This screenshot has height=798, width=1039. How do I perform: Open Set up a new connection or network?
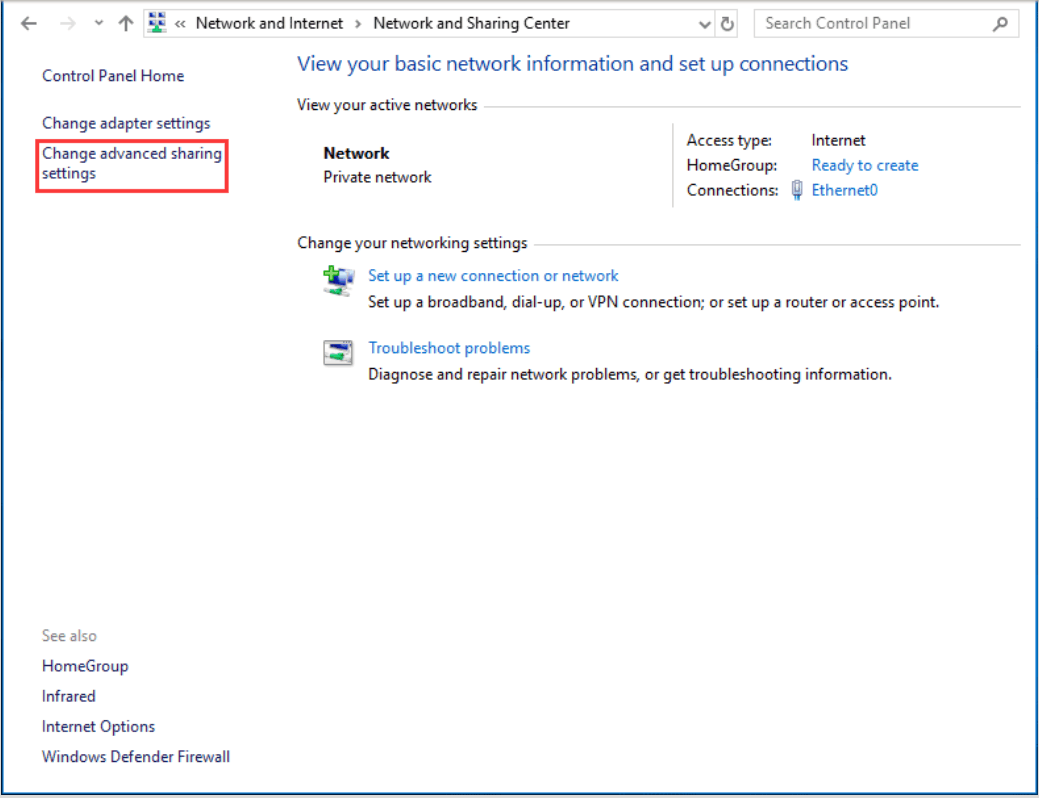pos(493,276)
